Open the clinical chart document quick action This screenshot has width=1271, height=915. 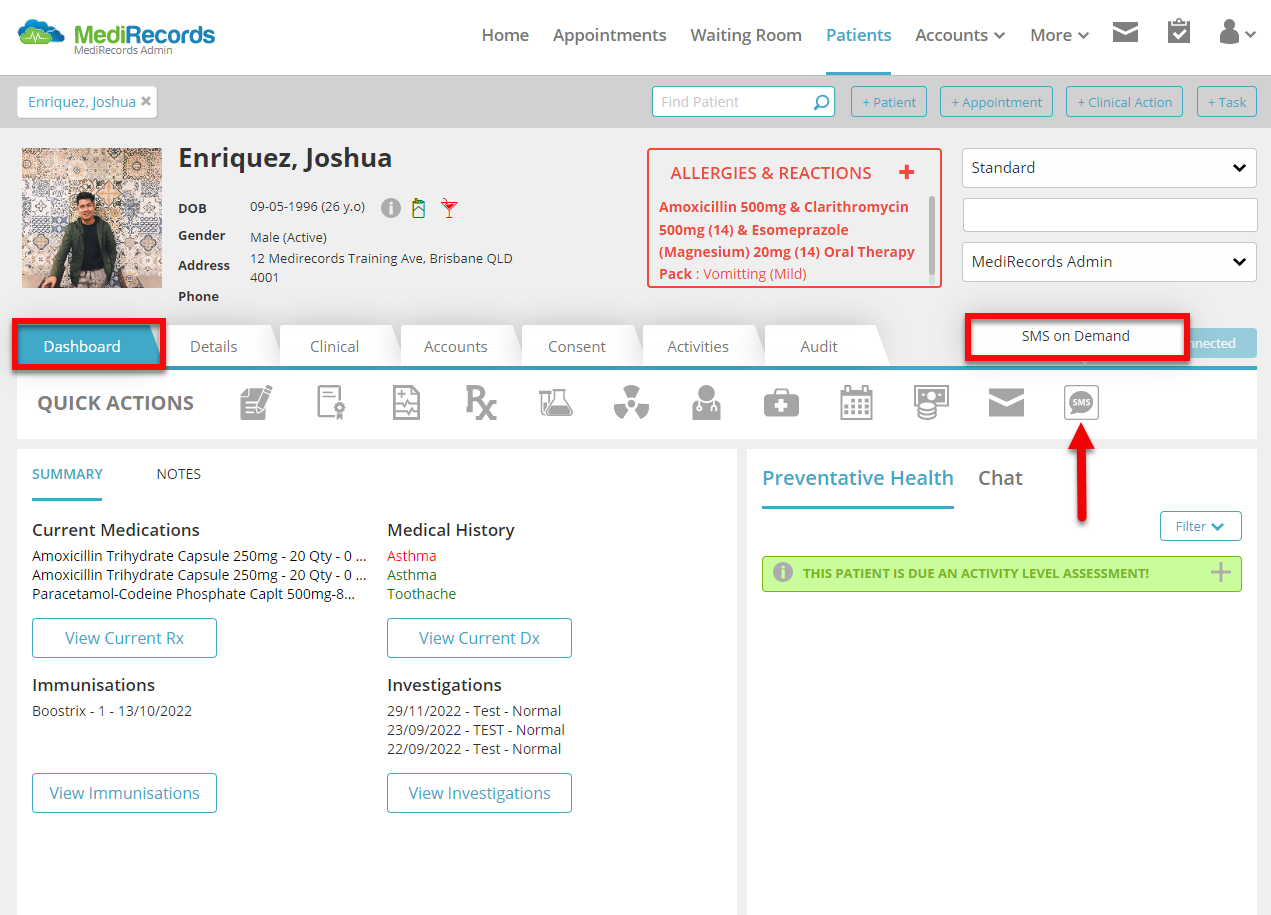click(406, 403)
